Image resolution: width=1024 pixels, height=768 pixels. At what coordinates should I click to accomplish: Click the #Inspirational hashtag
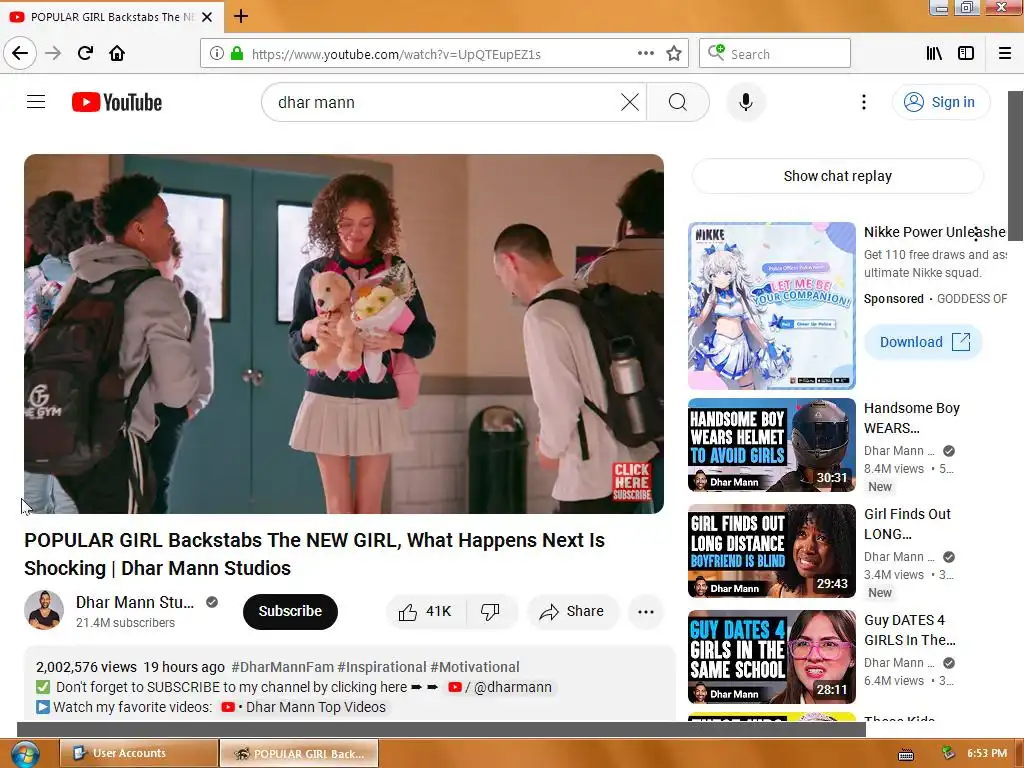tap(382, 667)
